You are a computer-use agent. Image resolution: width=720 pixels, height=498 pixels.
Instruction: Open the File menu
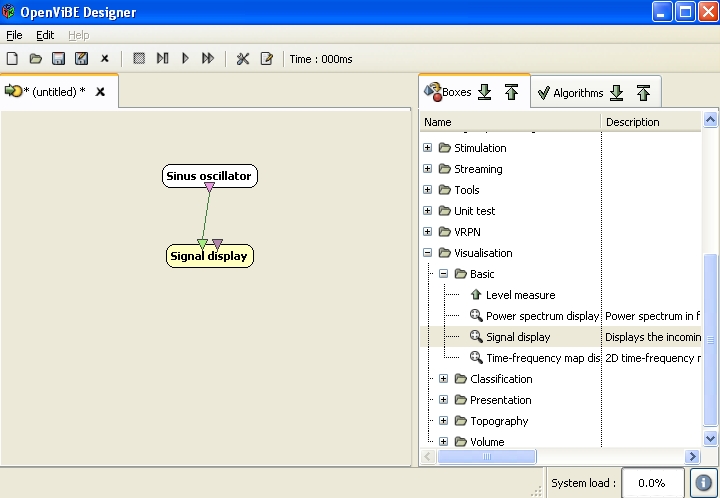coord(14,35)
